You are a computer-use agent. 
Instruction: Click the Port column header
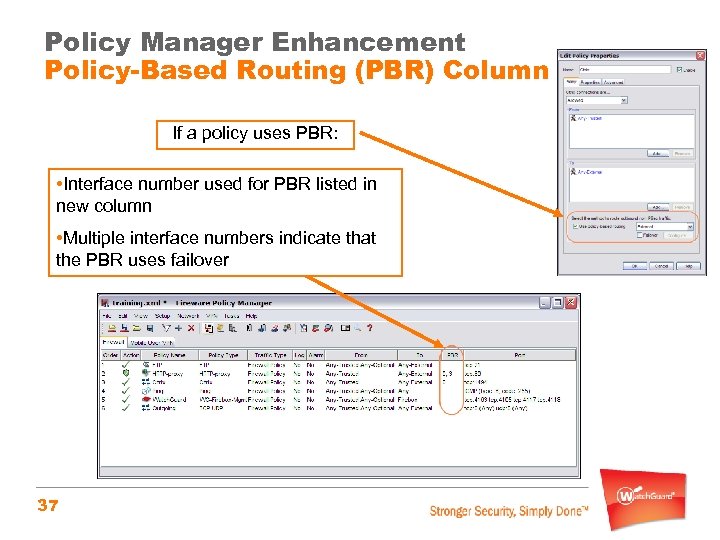[520, 355]
